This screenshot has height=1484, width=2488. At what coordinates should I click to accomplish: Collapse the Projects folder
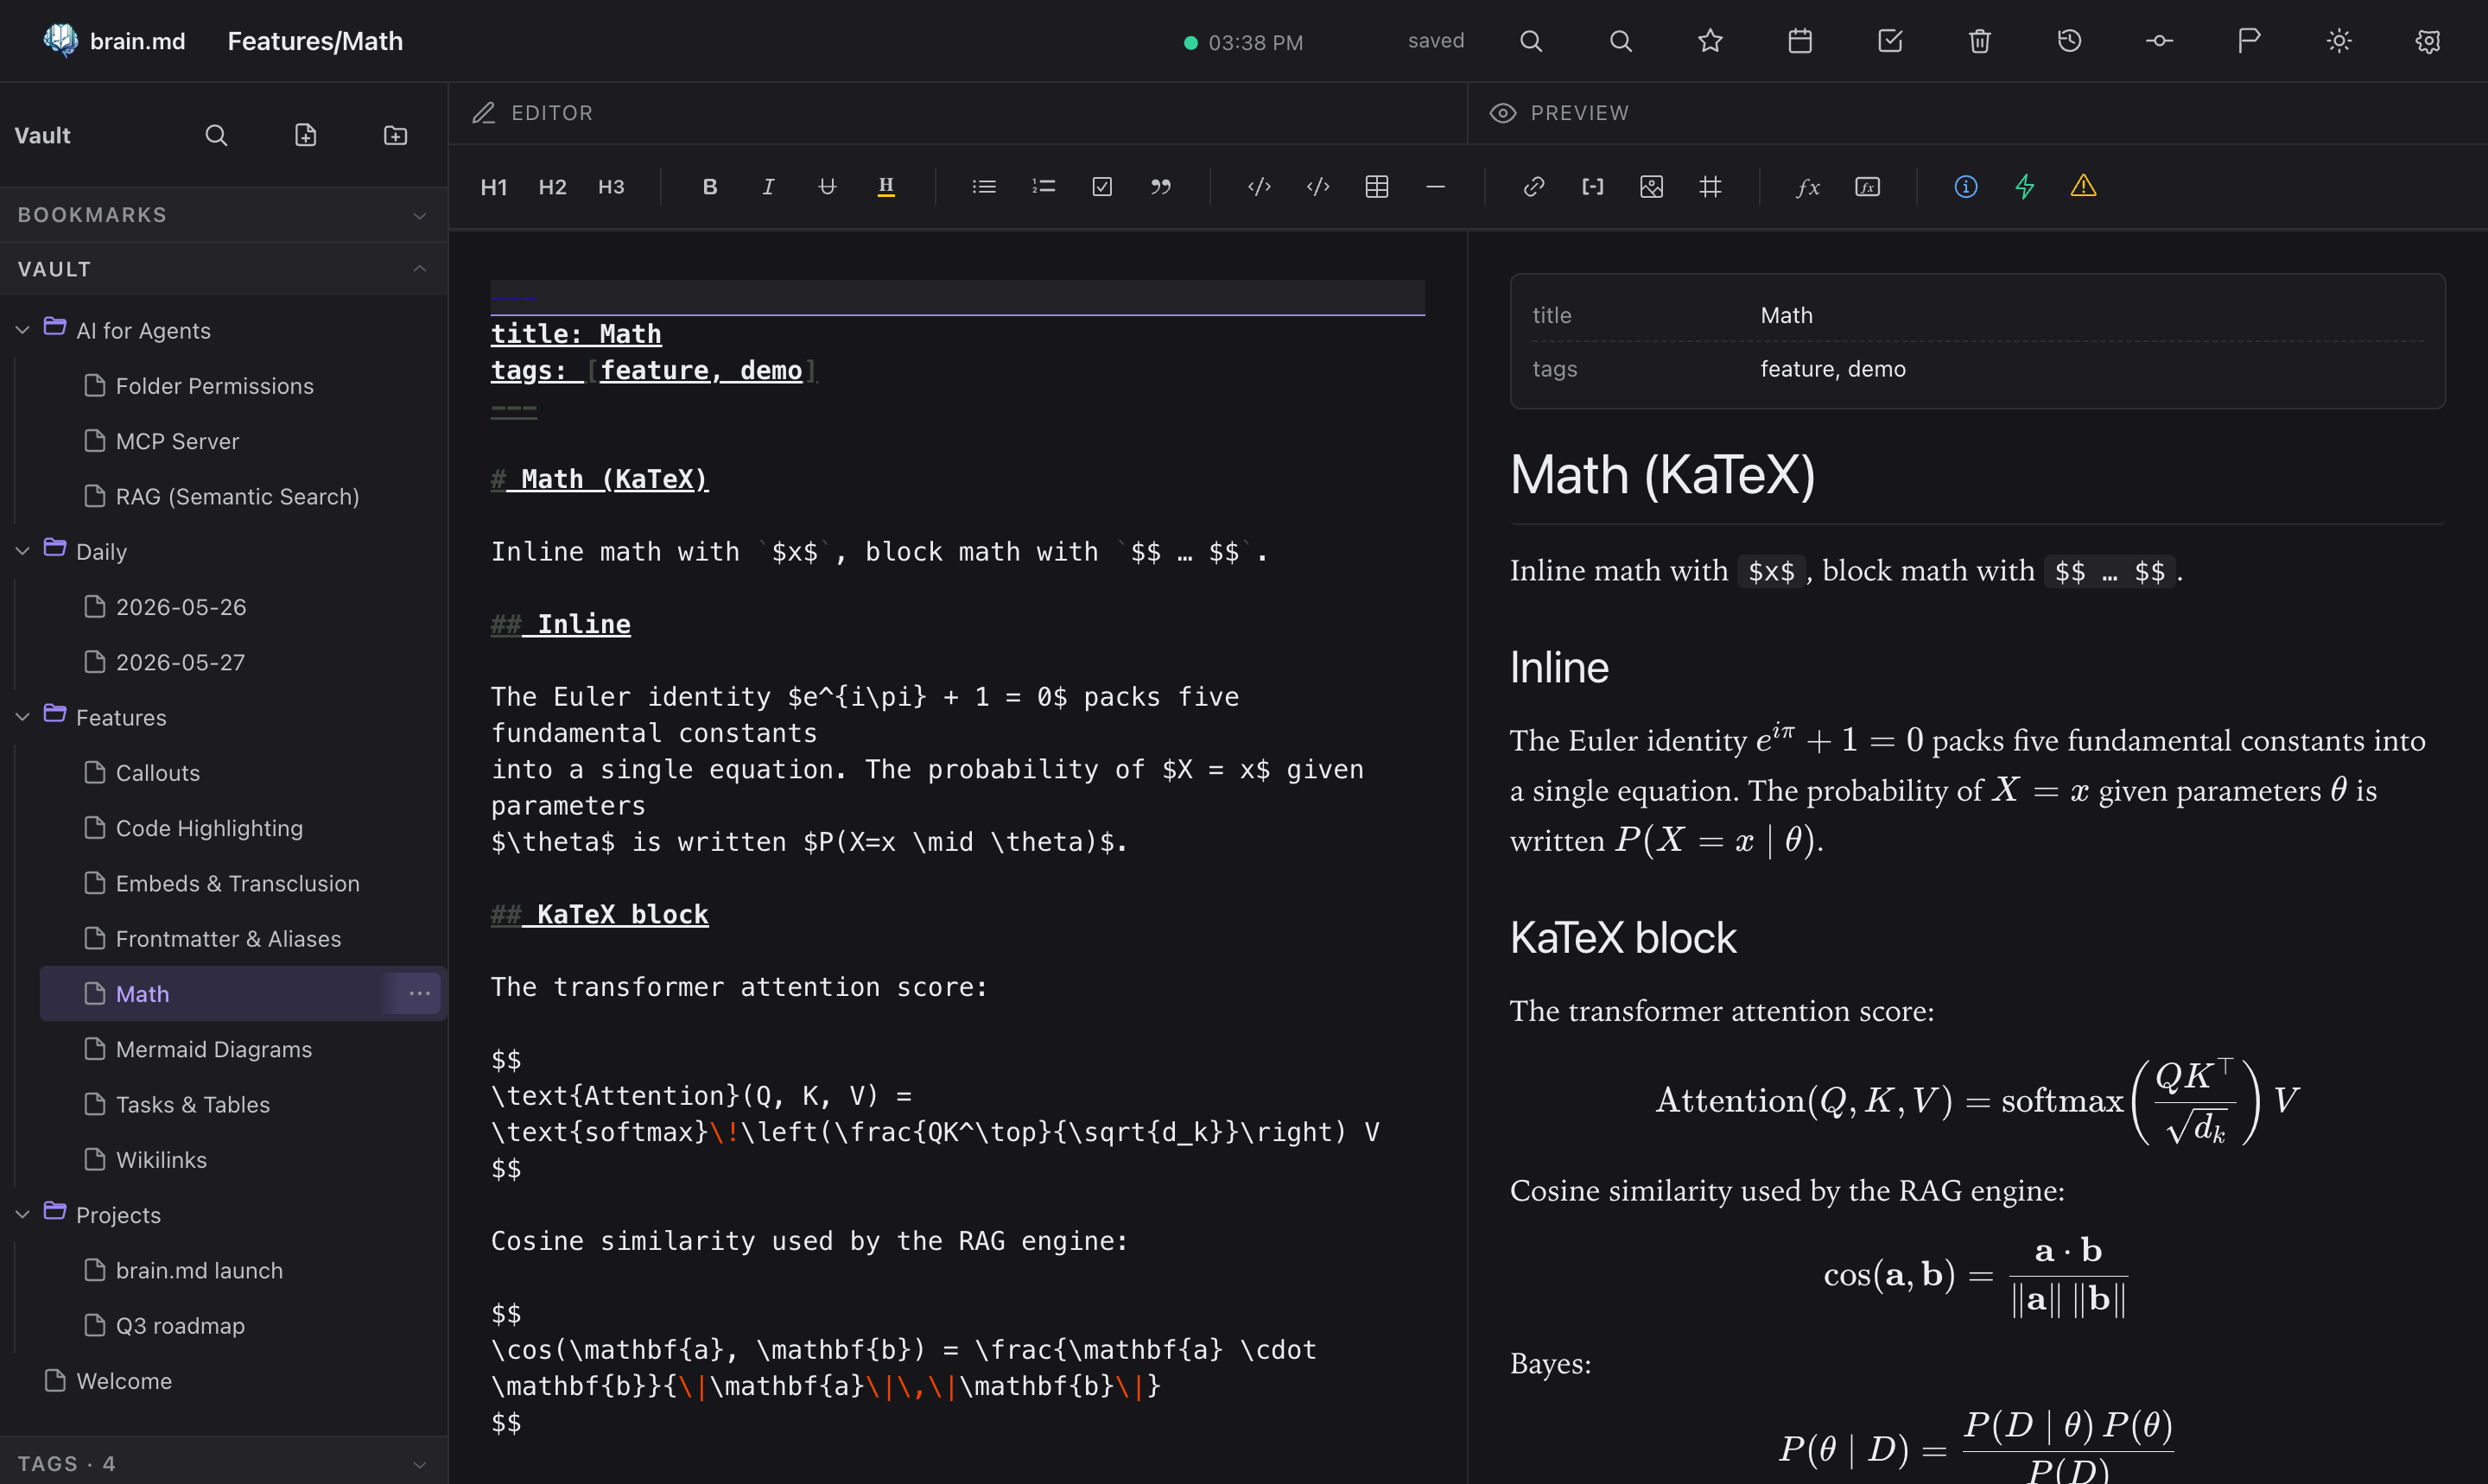pos(22,1215)
